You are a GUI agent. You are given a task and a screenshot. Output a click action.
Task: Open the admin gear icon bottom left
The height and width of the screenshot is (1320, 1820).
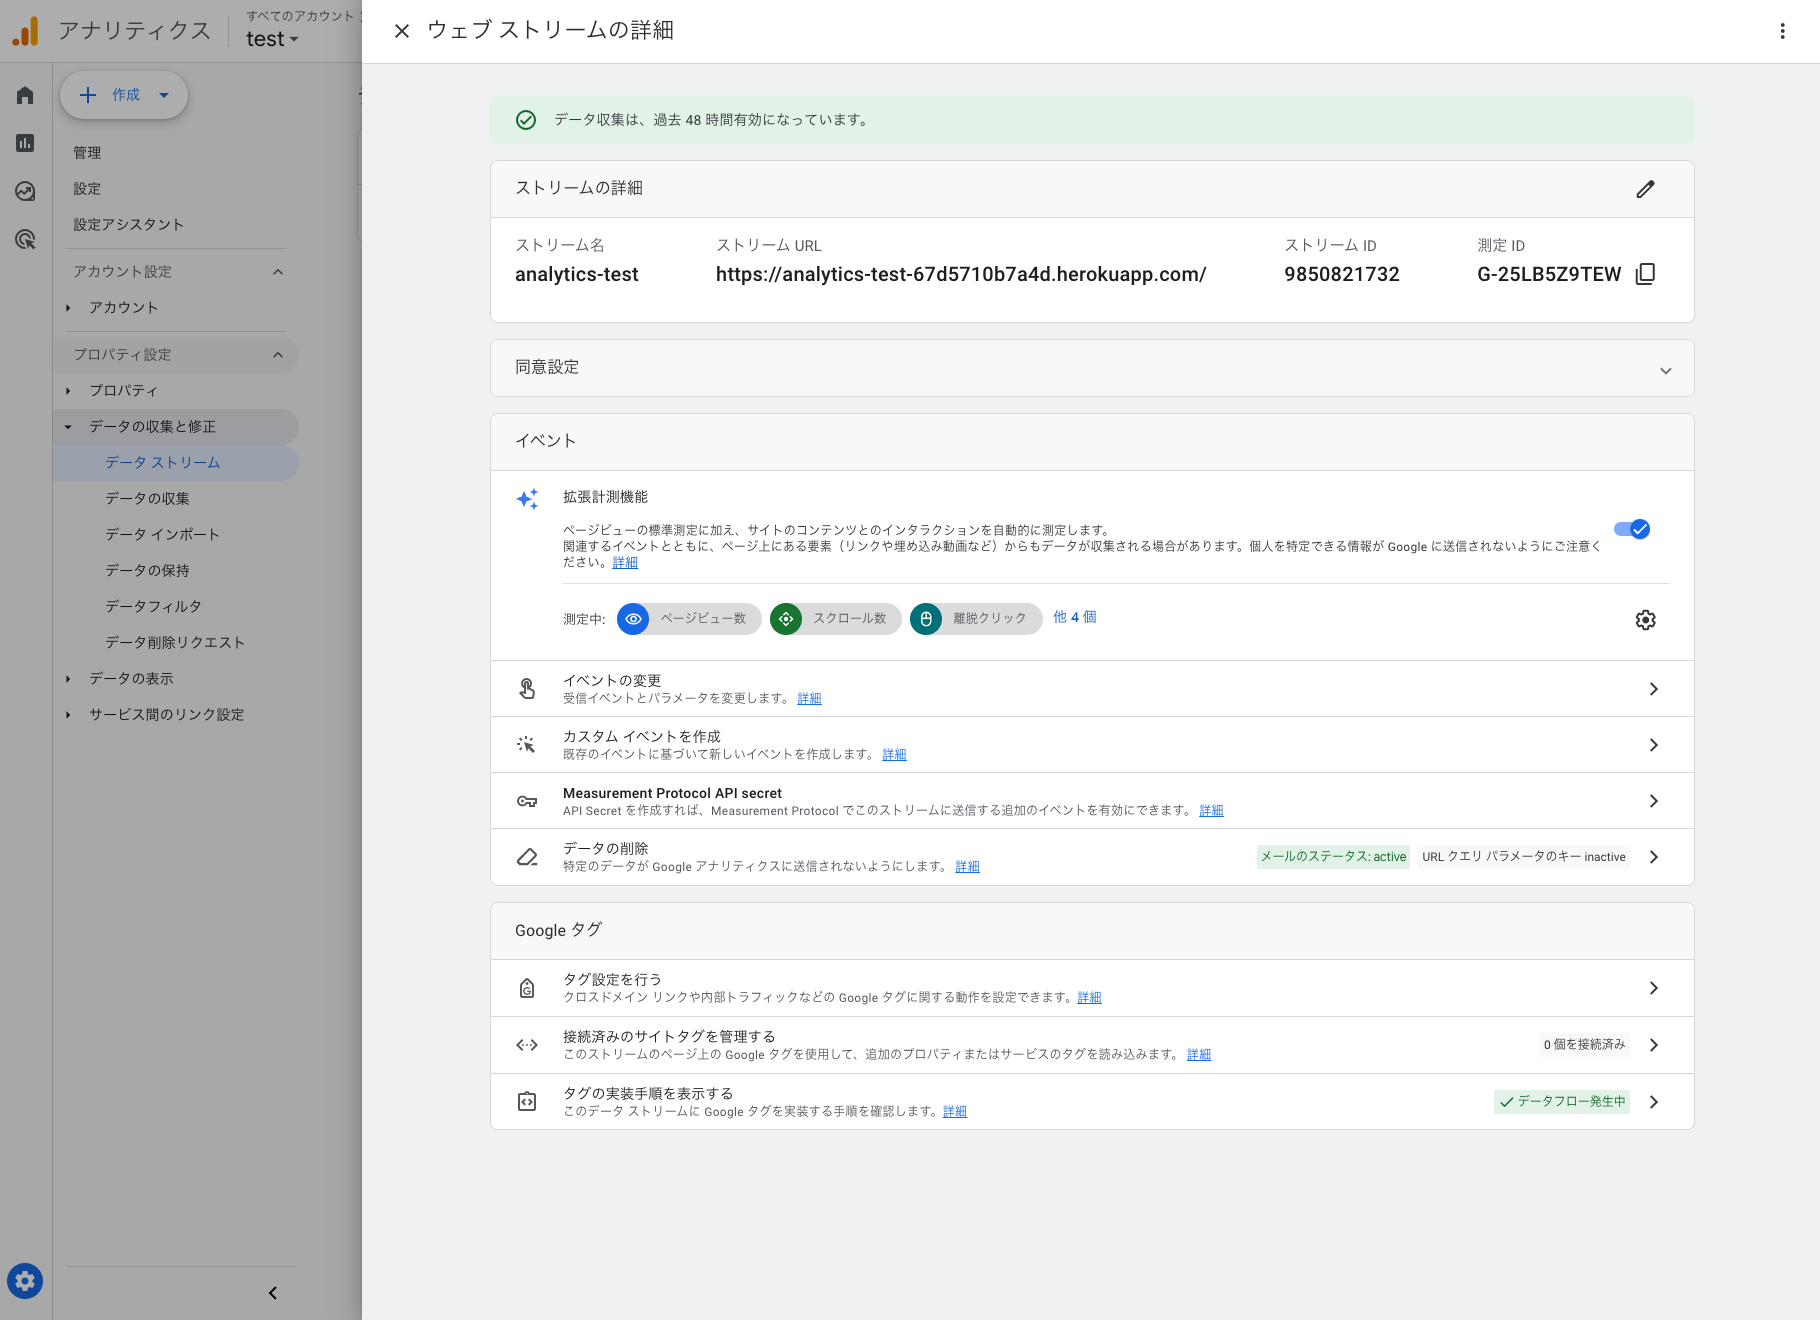[x=24, y=1281]
